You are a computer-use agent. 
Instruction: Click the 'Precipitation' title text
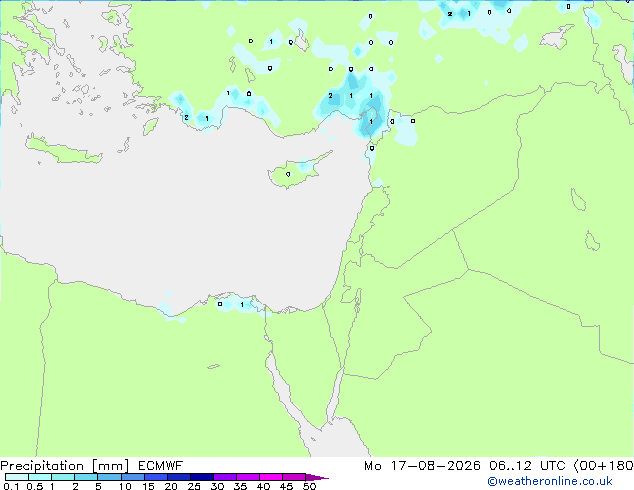pyautogui.click(x=42, y=466)
